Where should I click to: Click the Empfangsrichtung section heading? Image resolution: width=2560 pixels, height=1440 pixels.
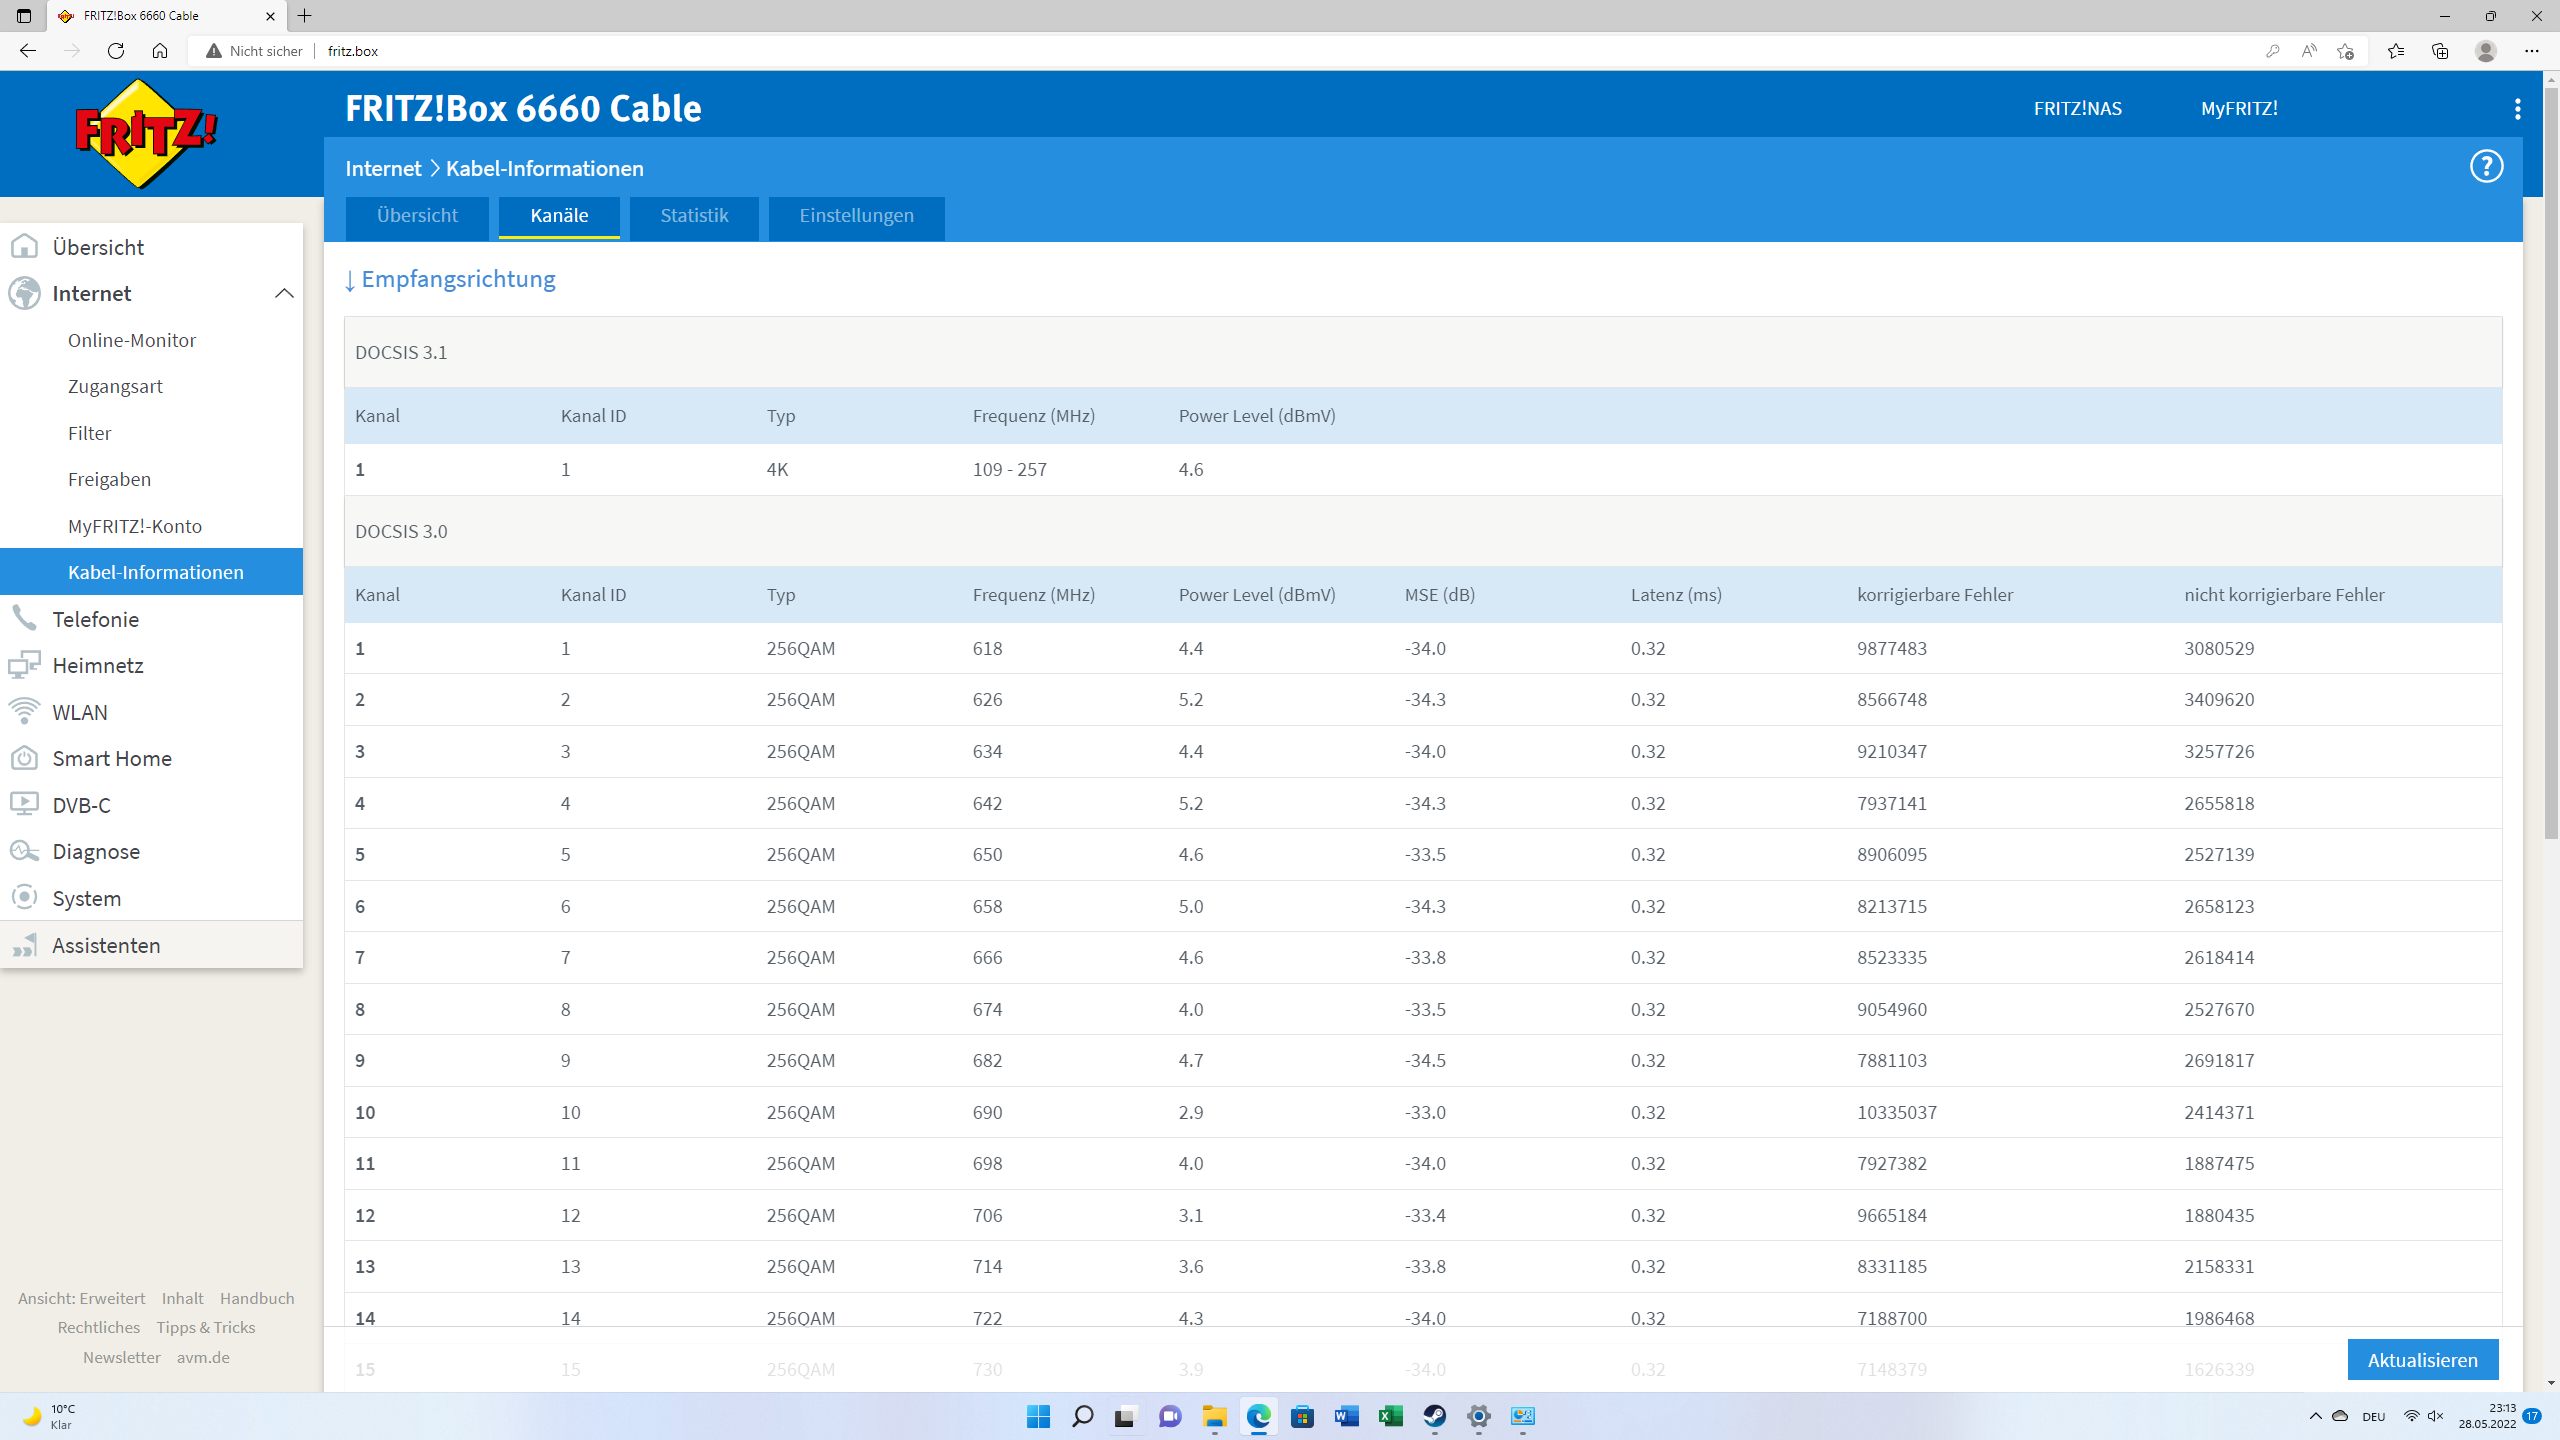click(449, 279)
